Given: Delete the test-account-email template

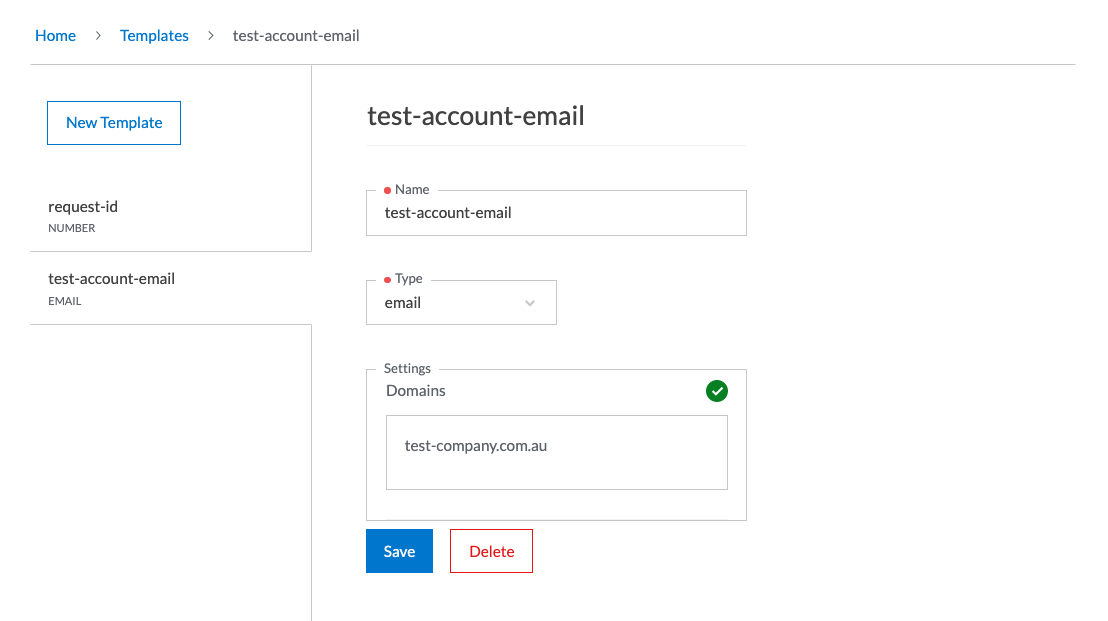Looking at the screenshot, I should tap(491, 551).
